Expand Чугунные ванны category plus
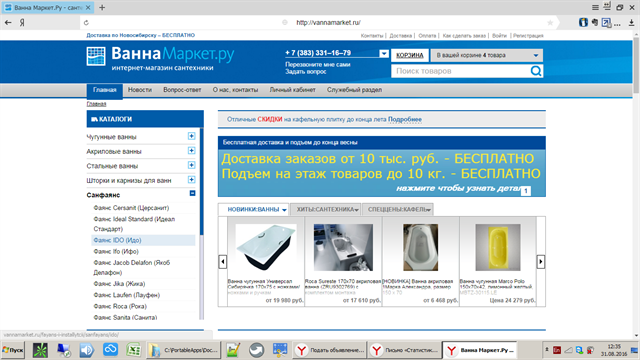Viewport: 640px width, 360px height. coord(191,136)
